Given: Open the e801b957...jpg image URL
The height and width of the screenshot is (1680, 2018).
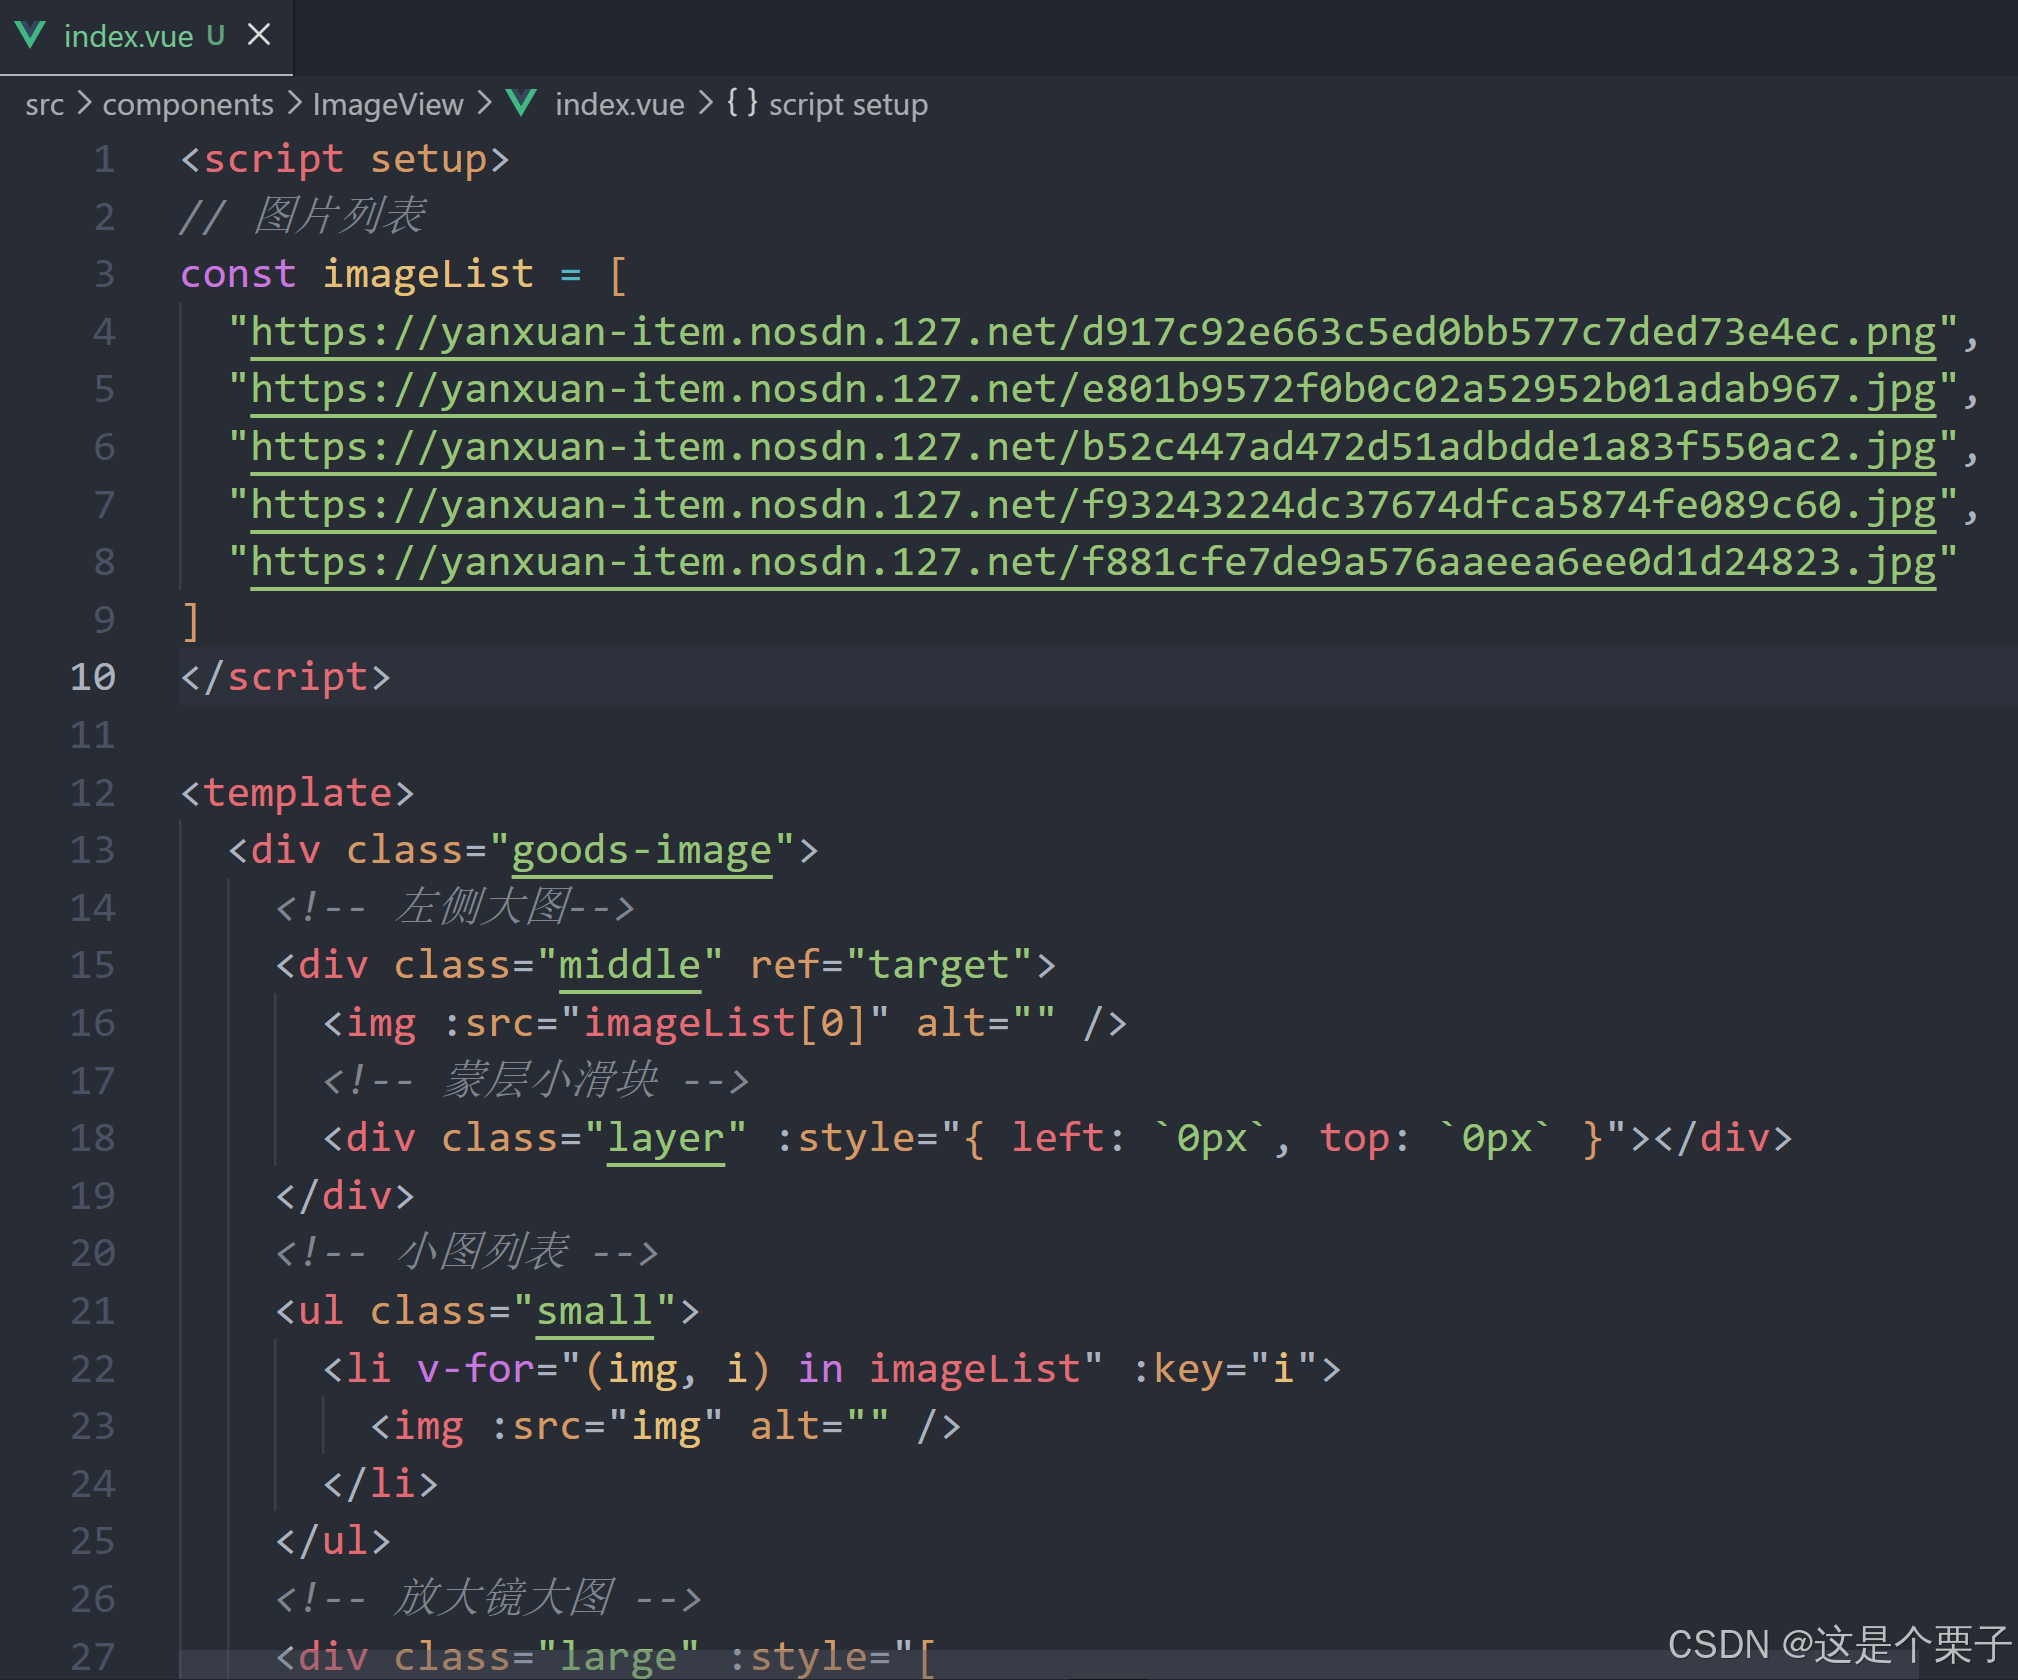Looking at the screenshot, I should [1092, 389].
